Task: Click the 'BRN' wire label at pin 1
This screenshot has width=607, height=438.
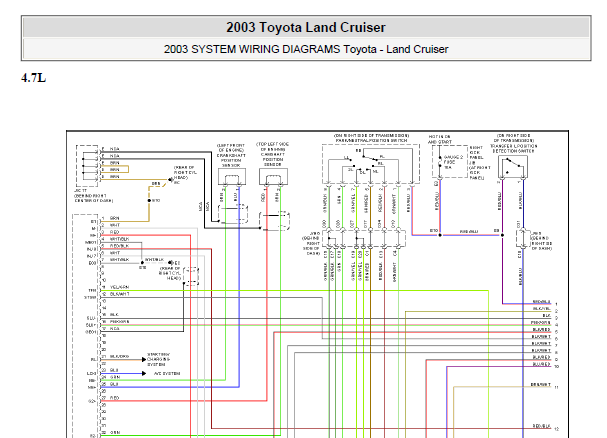Action: tap(115, 218)
